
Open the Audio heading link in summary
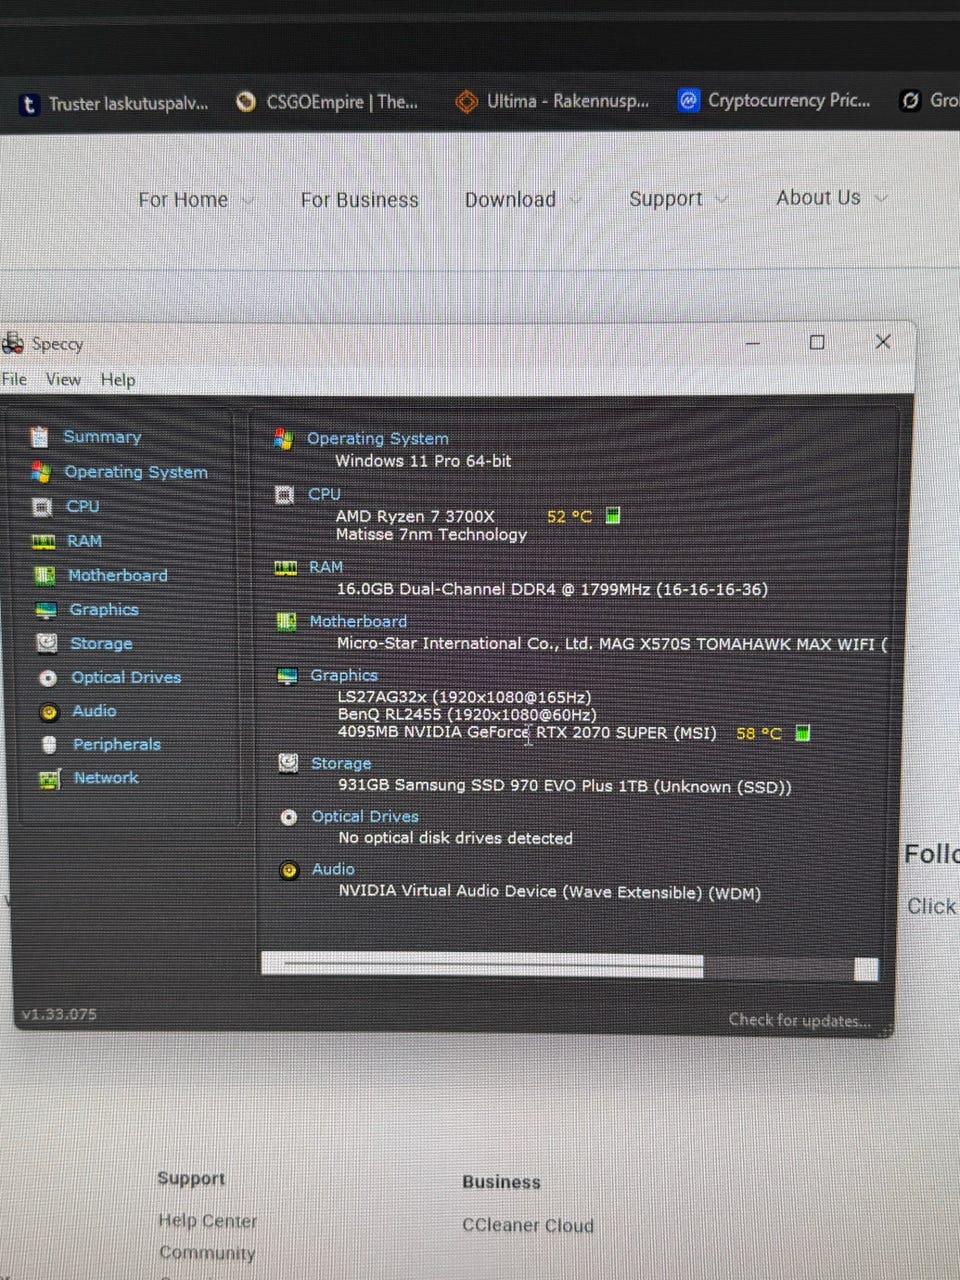[x=333, y=870]
